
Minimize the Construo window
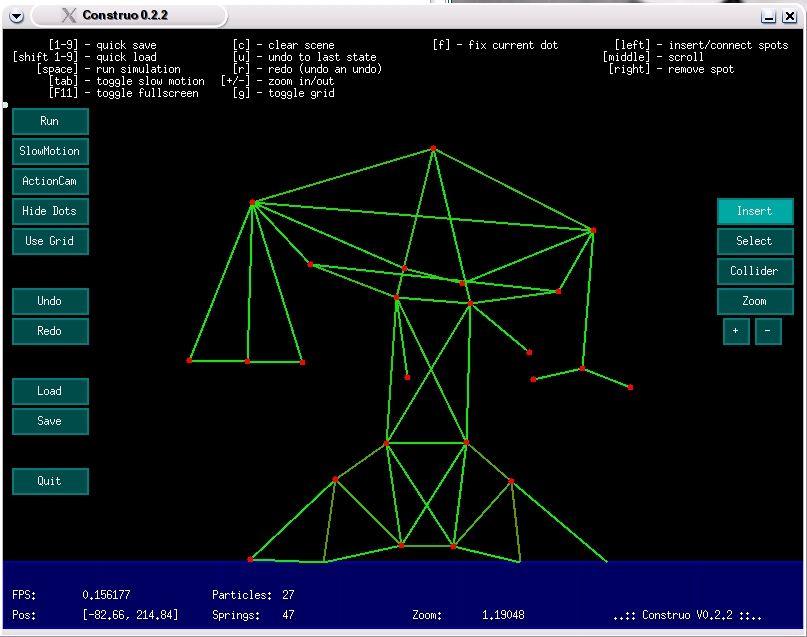pyautogui.click(x=768, y=16)
